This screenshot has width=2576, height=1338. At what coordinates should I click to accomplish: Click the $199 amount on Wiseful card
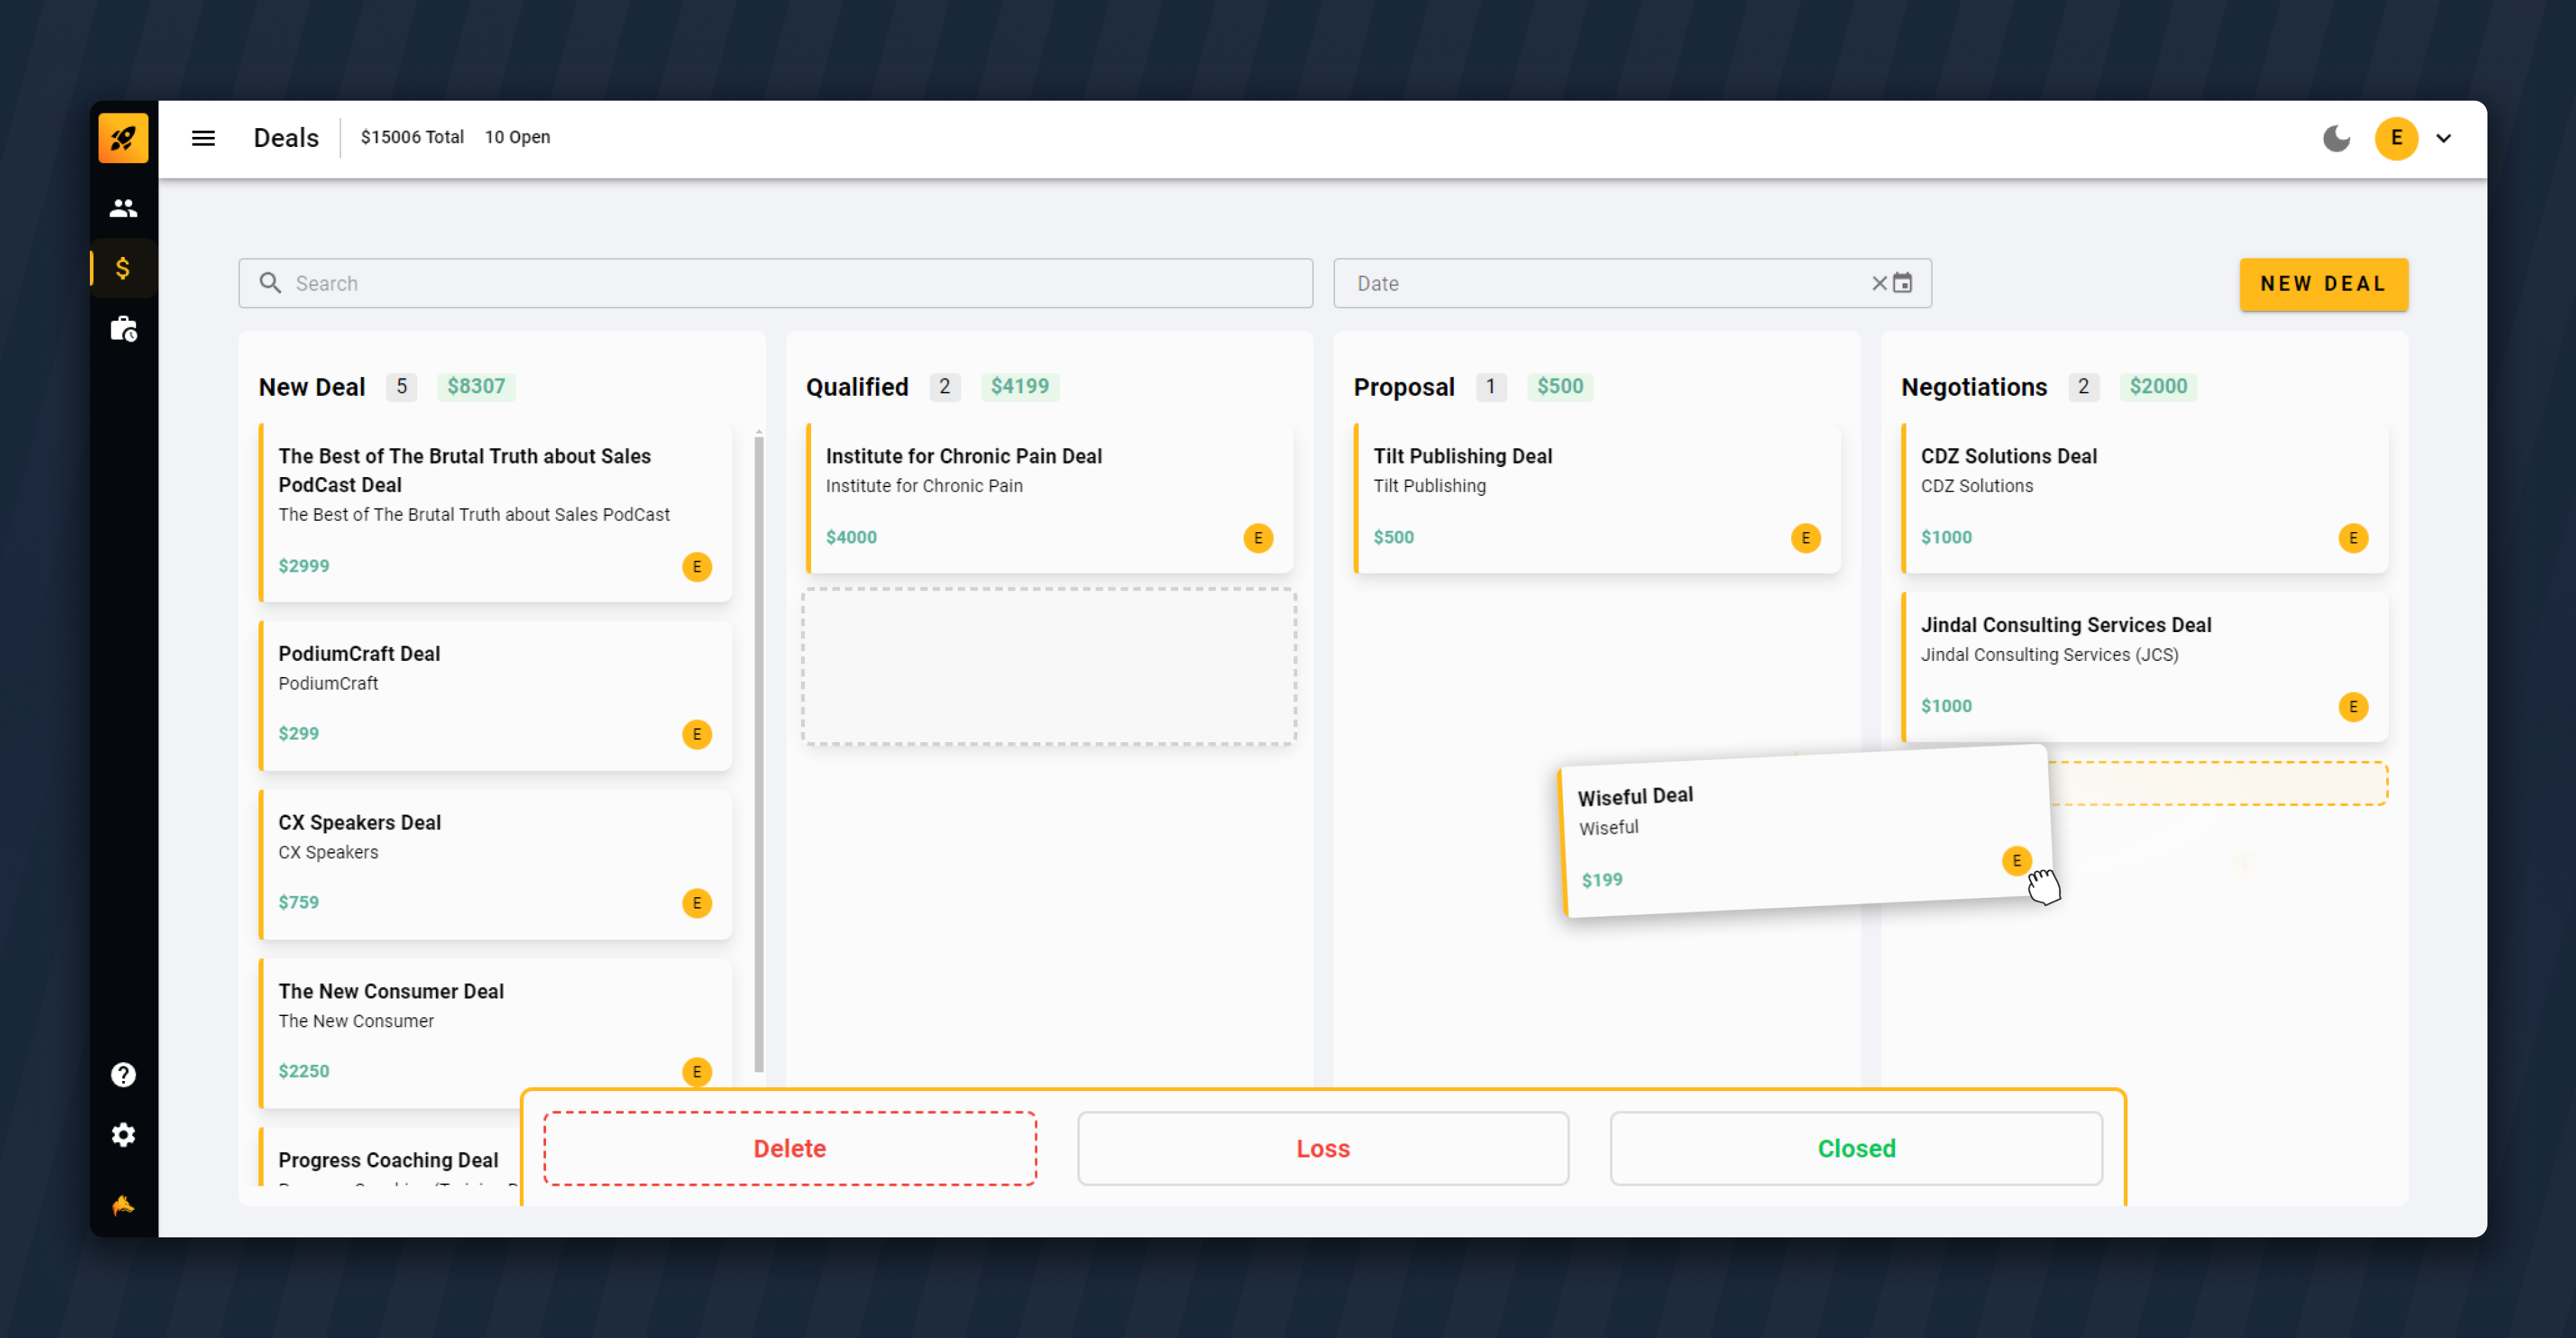coord(1602,880)
